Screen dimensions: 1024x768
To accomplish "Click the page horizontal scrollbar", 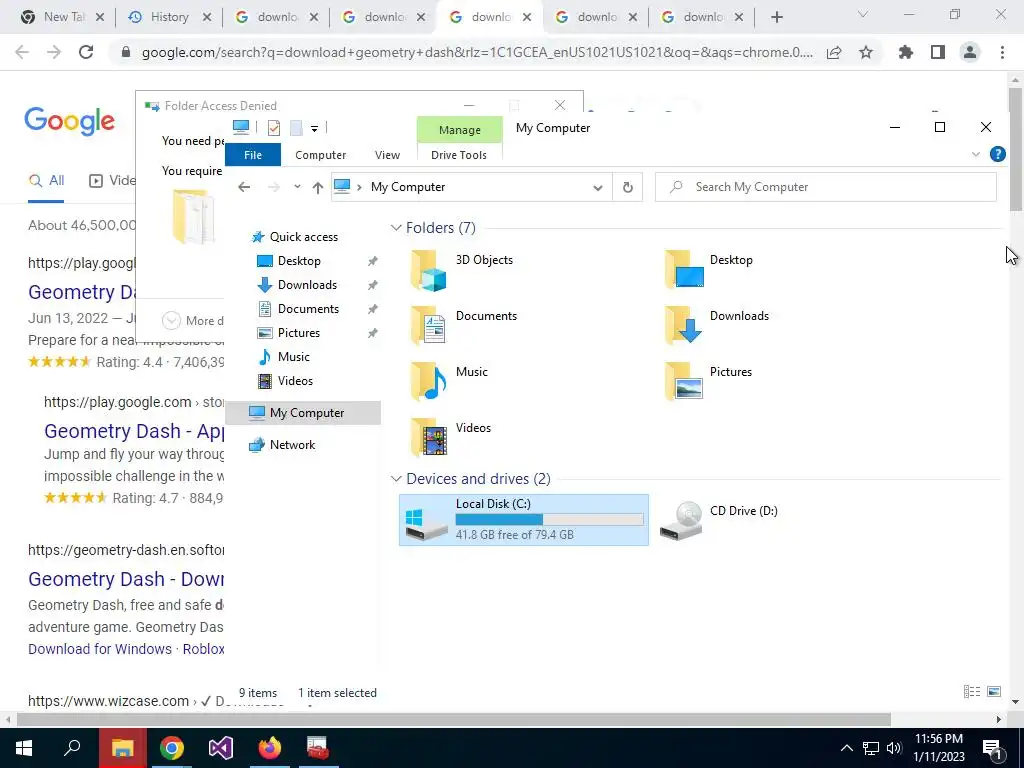I will pos(454,720).
